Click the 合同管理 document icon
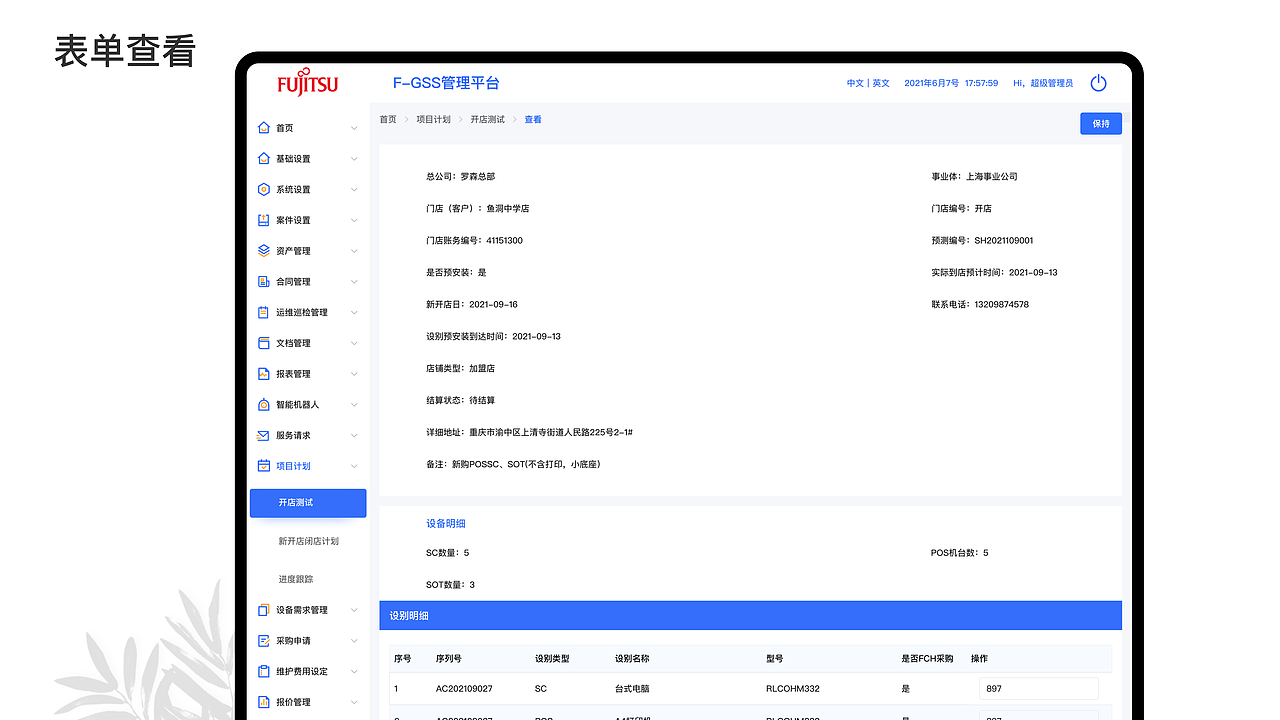The width and height of the screenshot is (1280, 720). (262, 281)
